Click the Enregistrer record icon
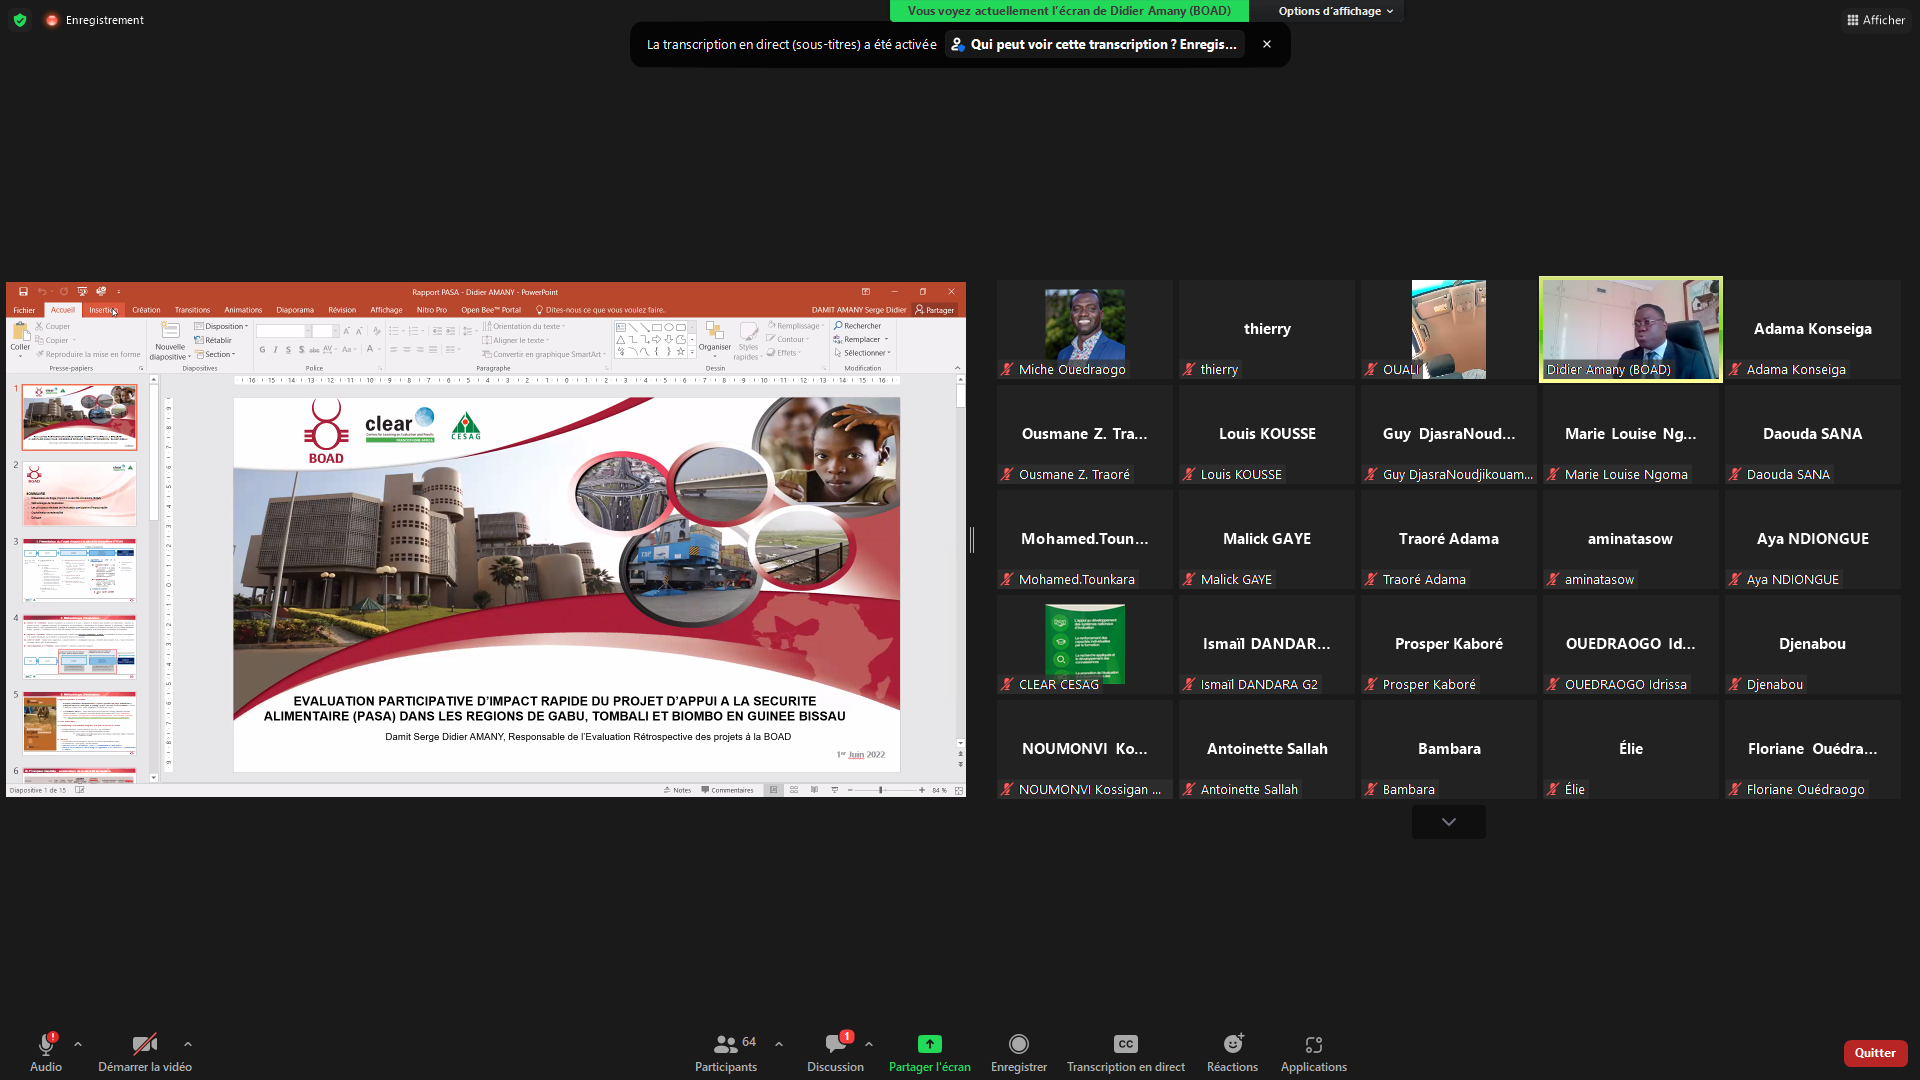This screenshot has height=1080, width=1920. click(1019, 1044)
